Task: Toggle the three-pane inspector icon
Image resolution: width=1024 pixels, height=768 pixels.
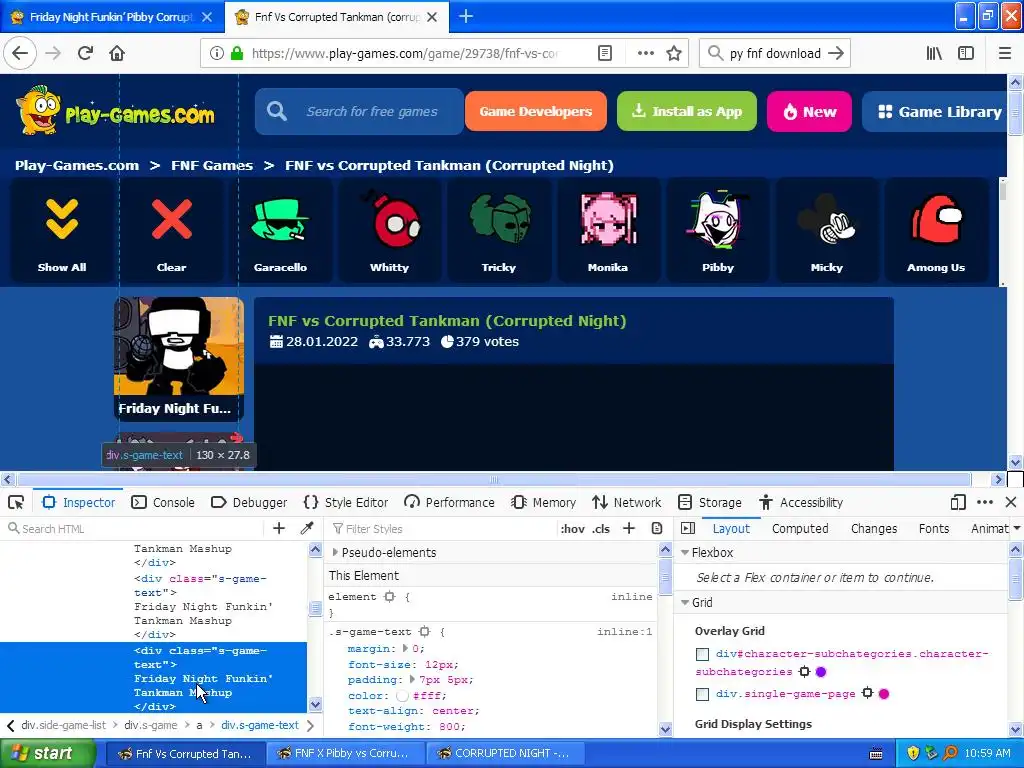Action: coord(688,528)
